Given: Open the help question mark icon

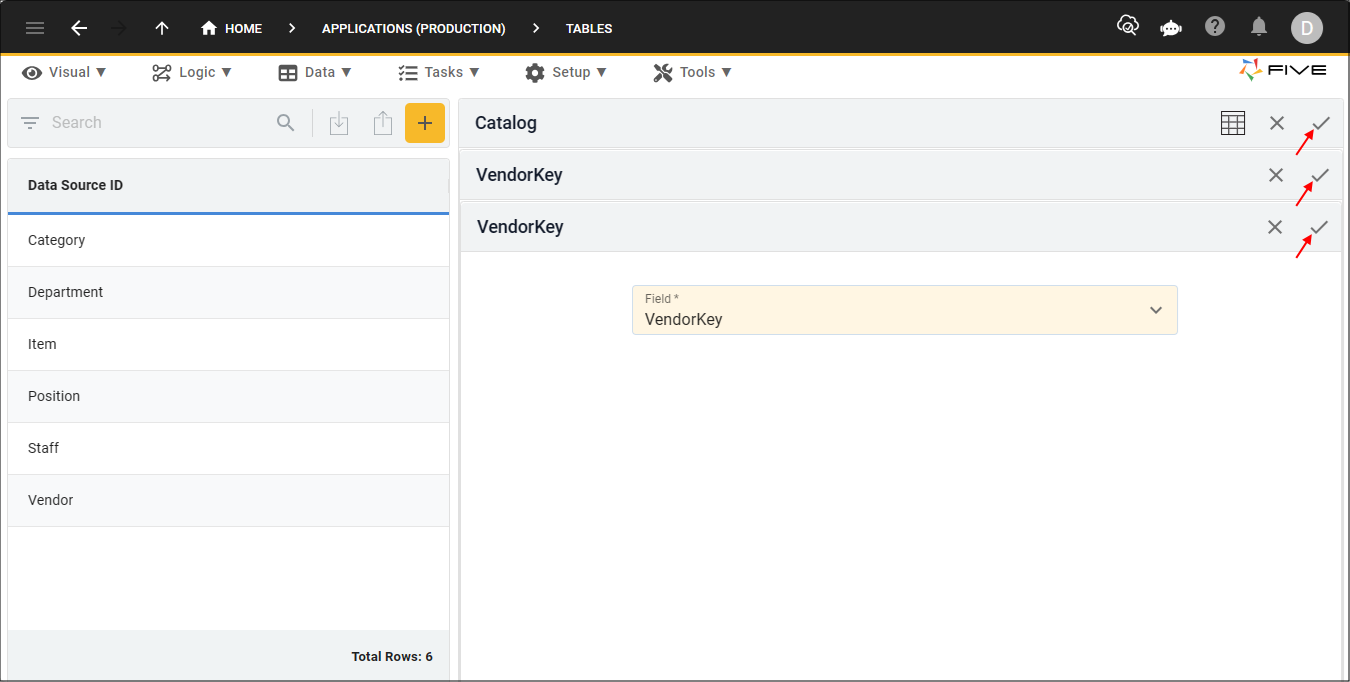Looking at the screenshot, I should coord(1215,26).
